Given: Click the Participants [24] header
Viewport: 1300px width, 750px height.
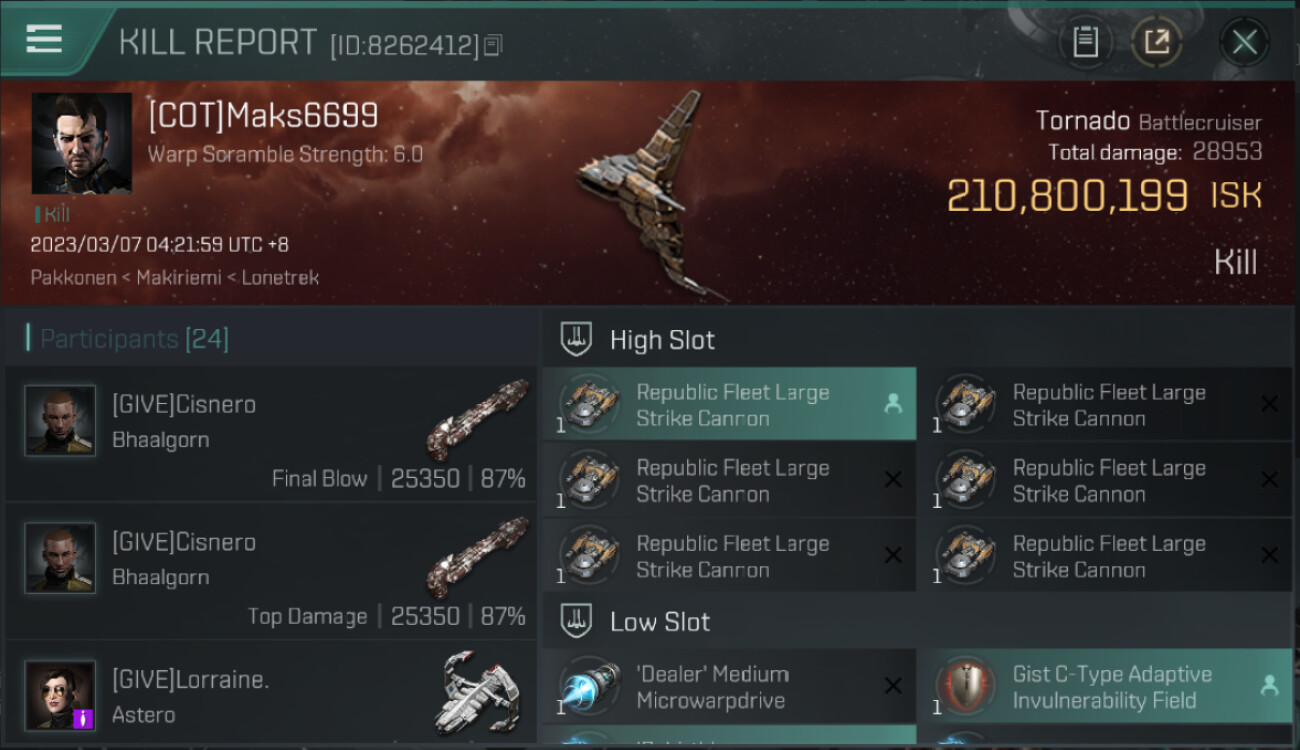Looking at the screenshot, I should 128,339.
